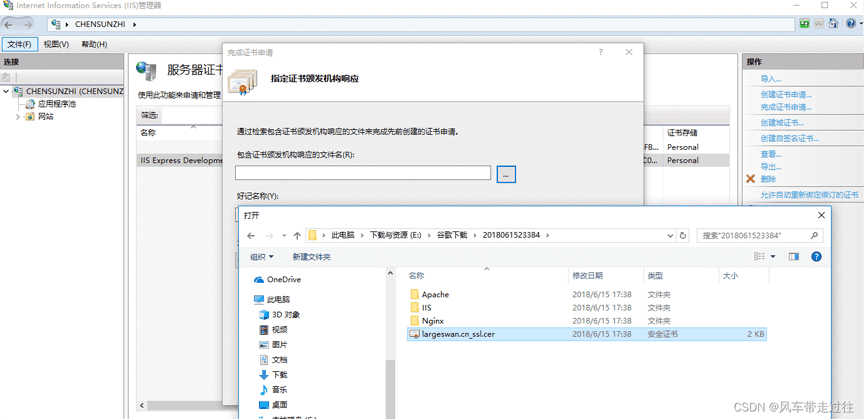
Task: Click 下载与资源 (E:) in the breadcrumb path
Action: coord(396,235)
